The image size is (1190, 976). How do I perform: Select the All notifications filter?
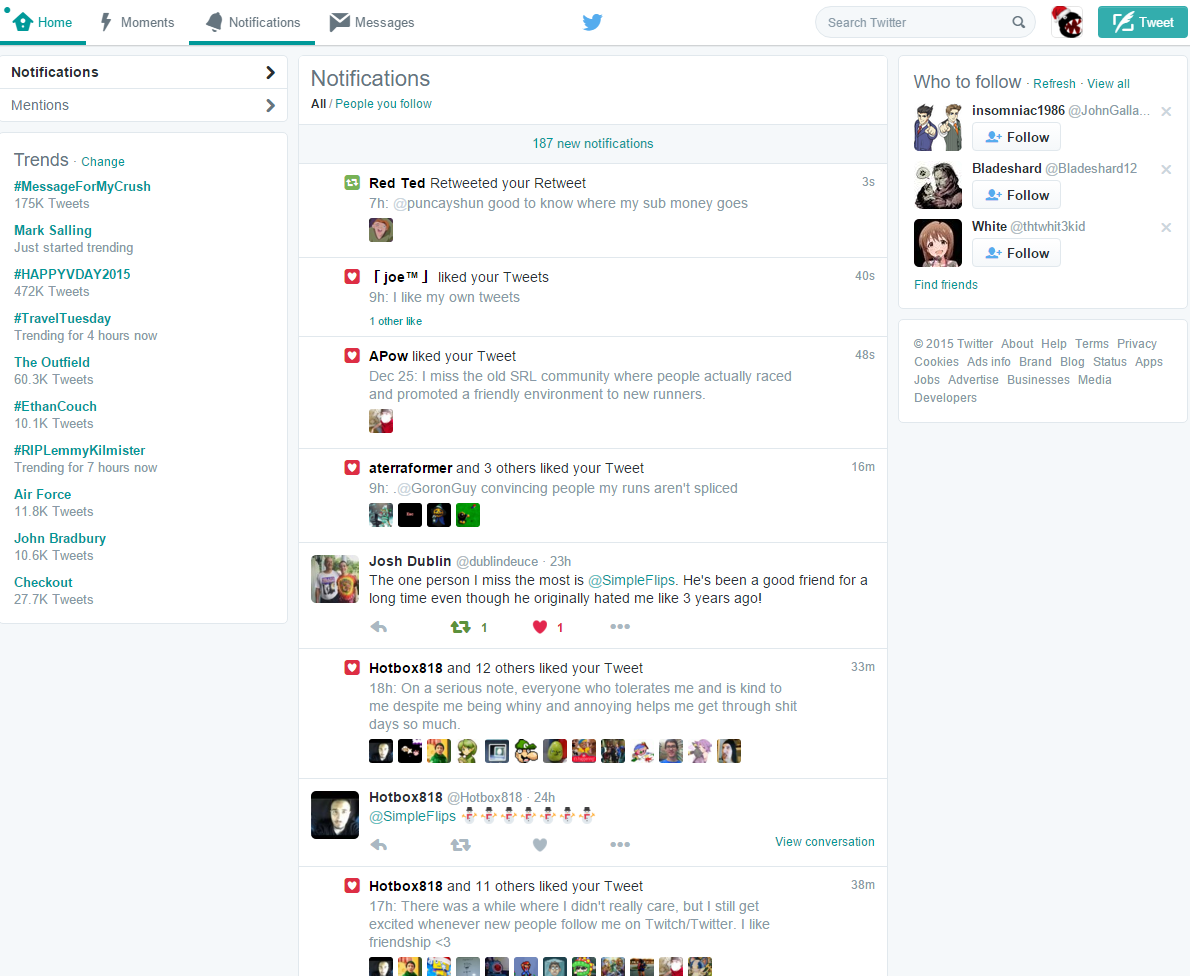pos(318,104)
